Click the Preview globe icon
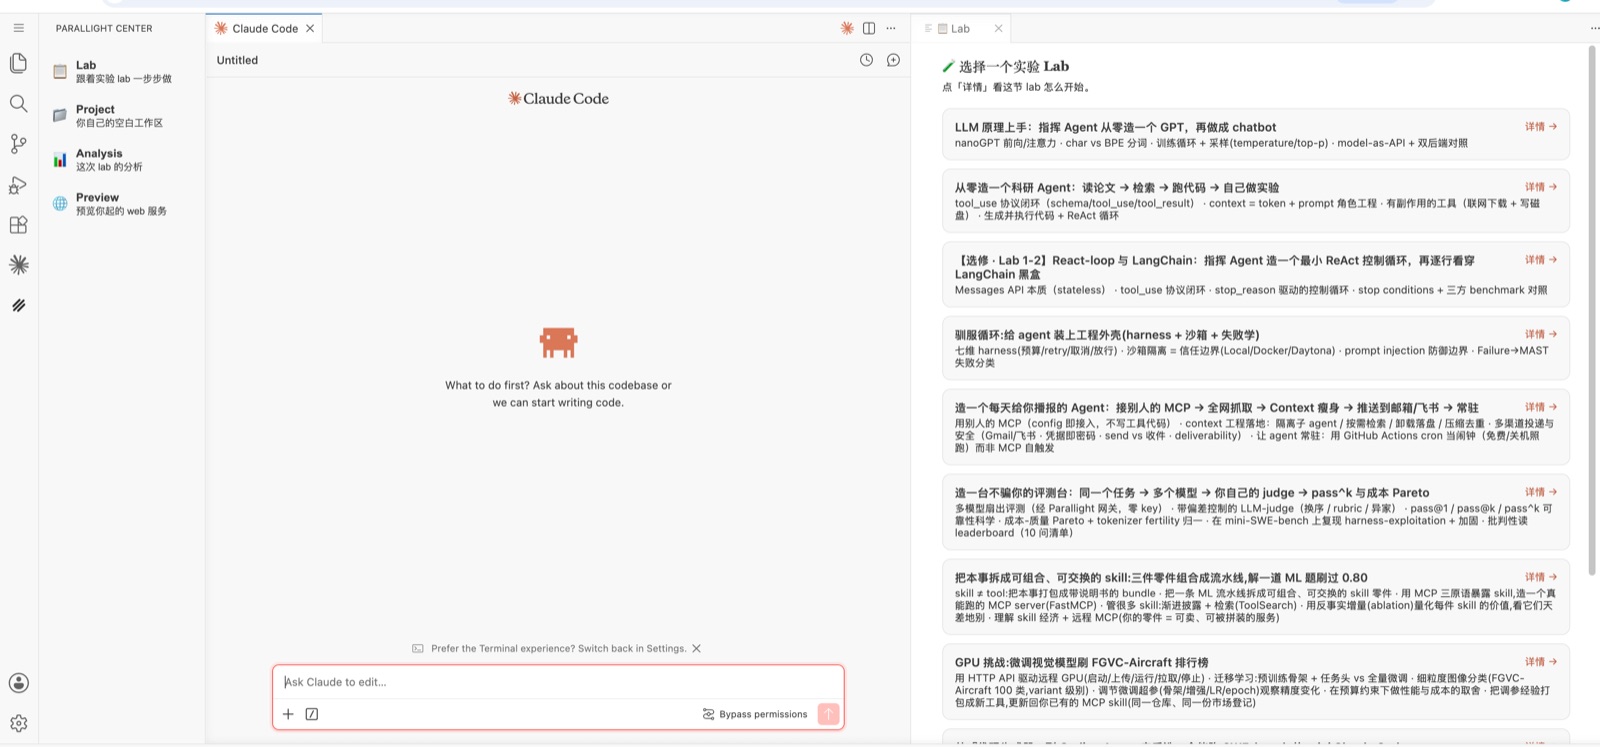 60,203
